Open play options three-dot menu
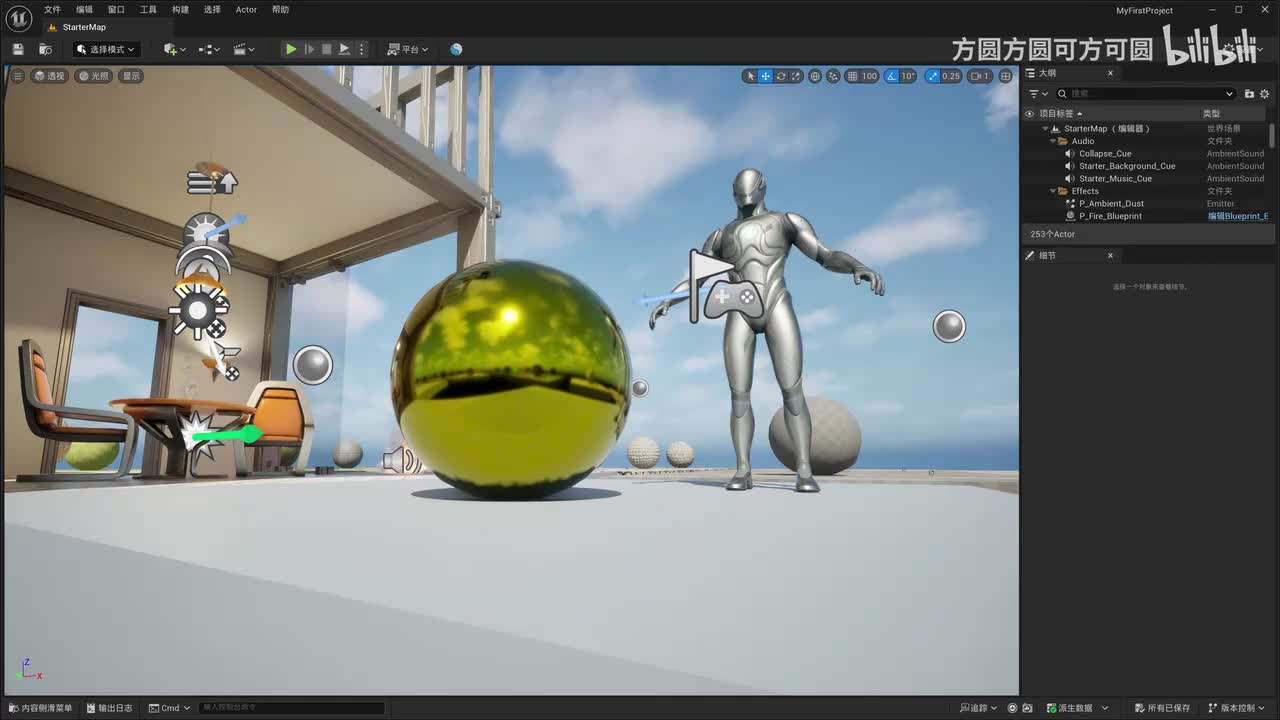The height and width of the screenshot is (720, 1280). pos(362,49)
